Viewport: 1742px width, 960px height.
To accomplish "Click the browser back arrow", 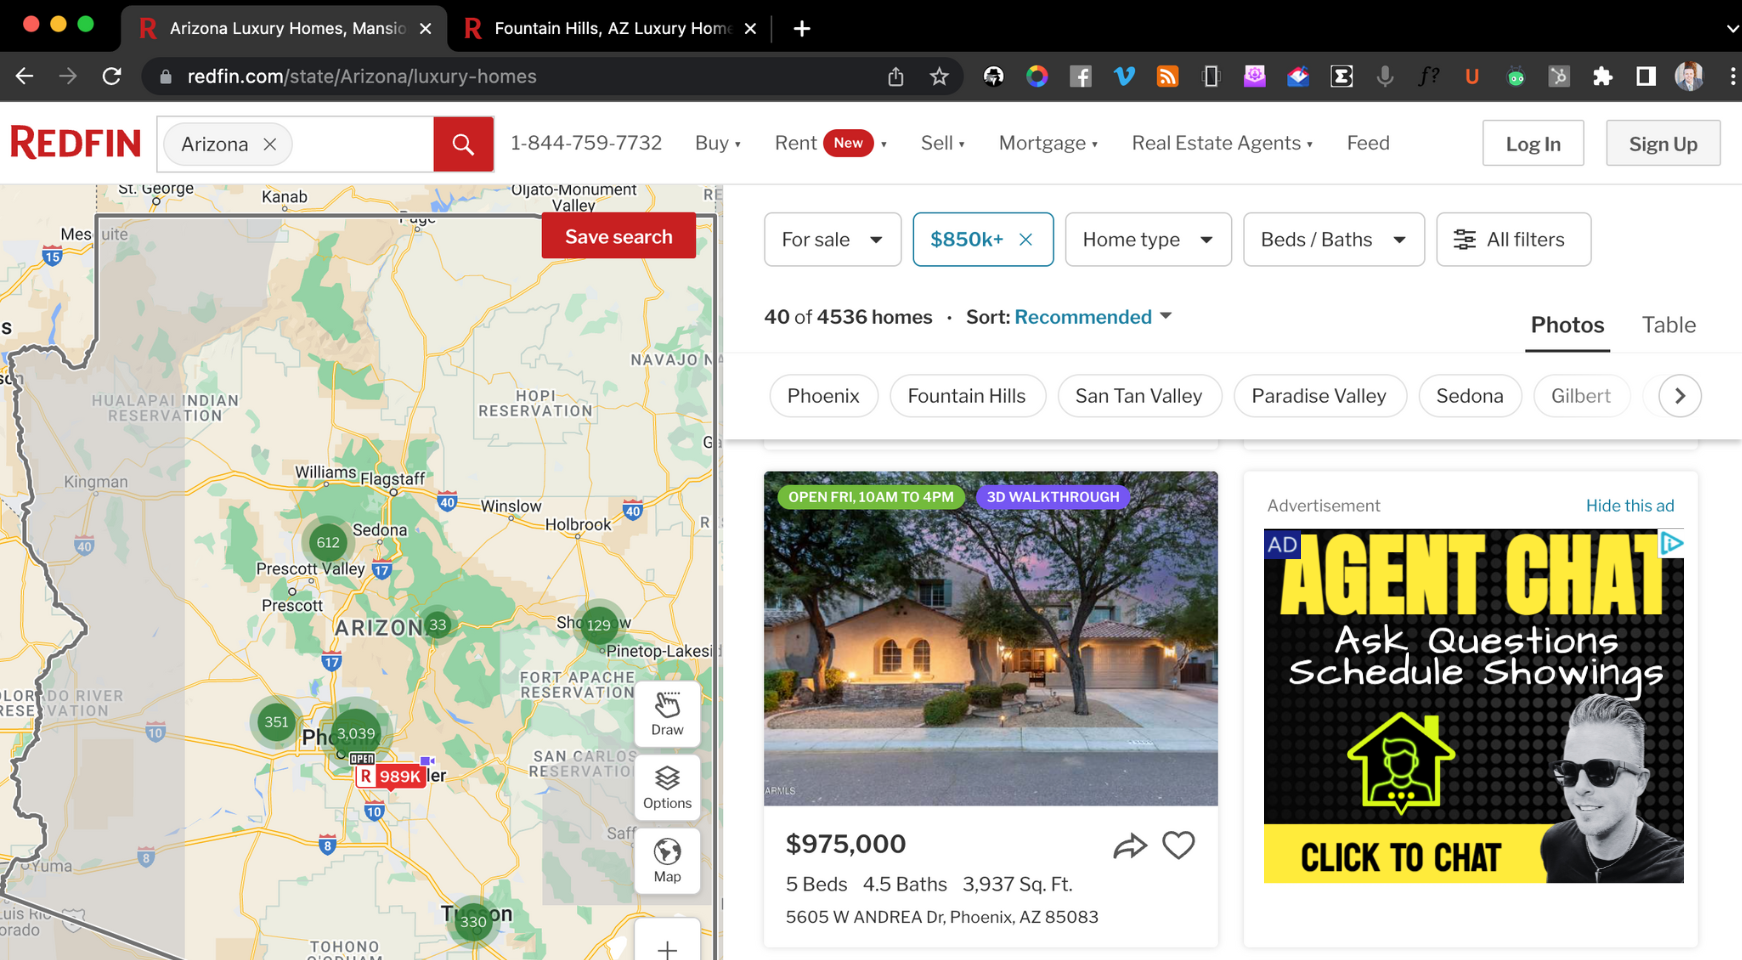I will pyautogui.click(x=25, y=76).
